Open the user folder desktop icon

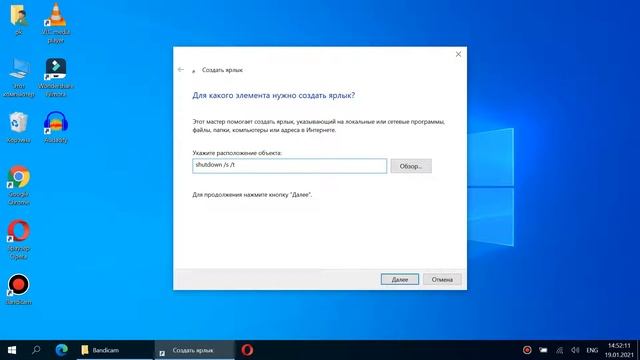(x=19, y=20)
